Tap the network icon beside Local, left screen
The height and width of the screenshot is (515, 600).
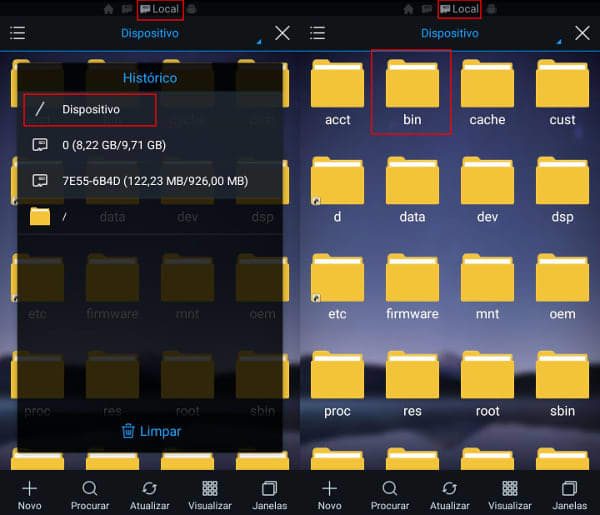[x=126, y=10]
